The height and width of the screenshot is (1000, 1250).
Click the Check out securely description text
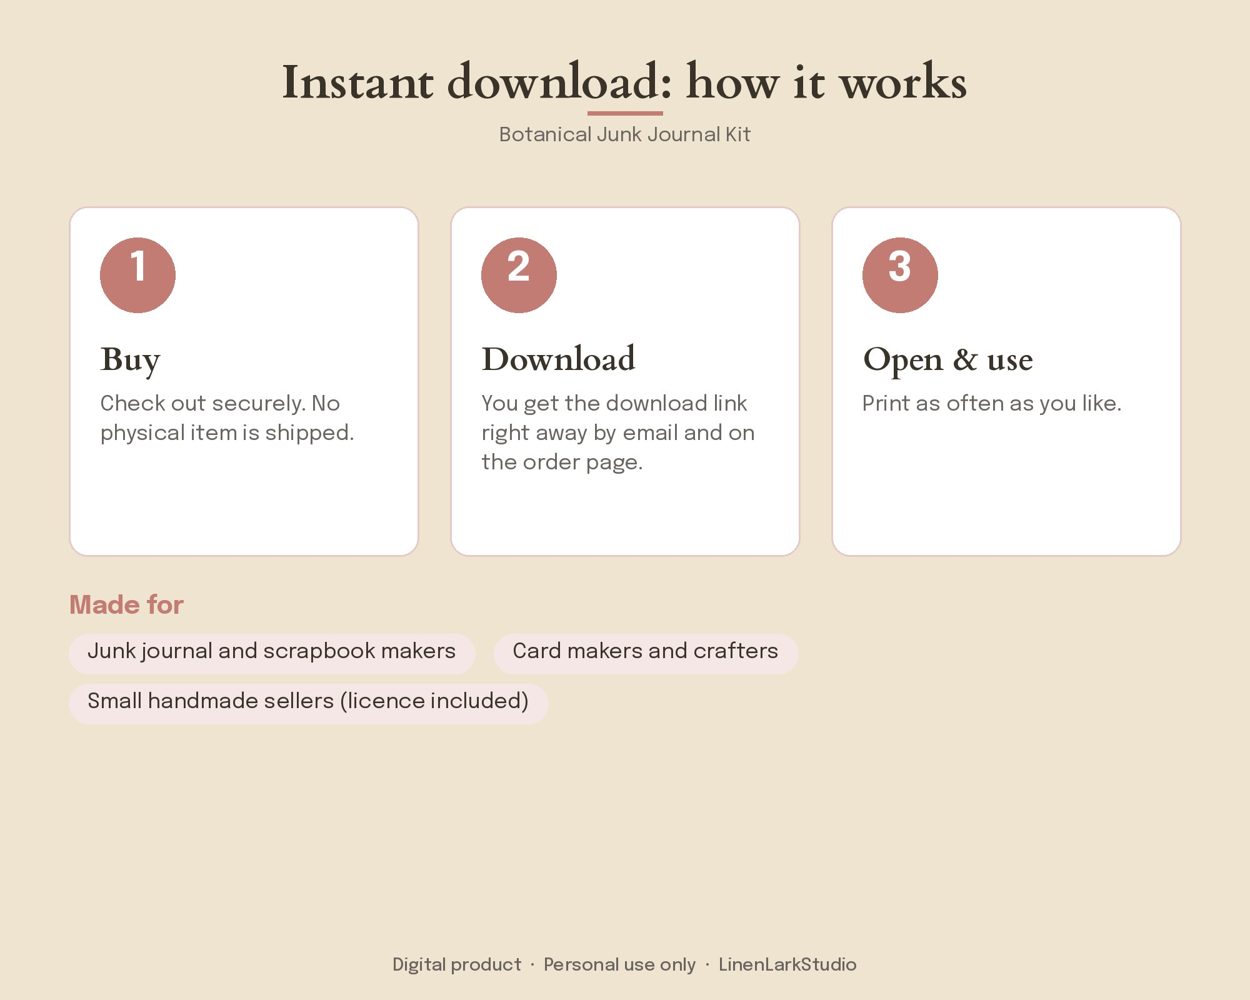coord(227,418)
